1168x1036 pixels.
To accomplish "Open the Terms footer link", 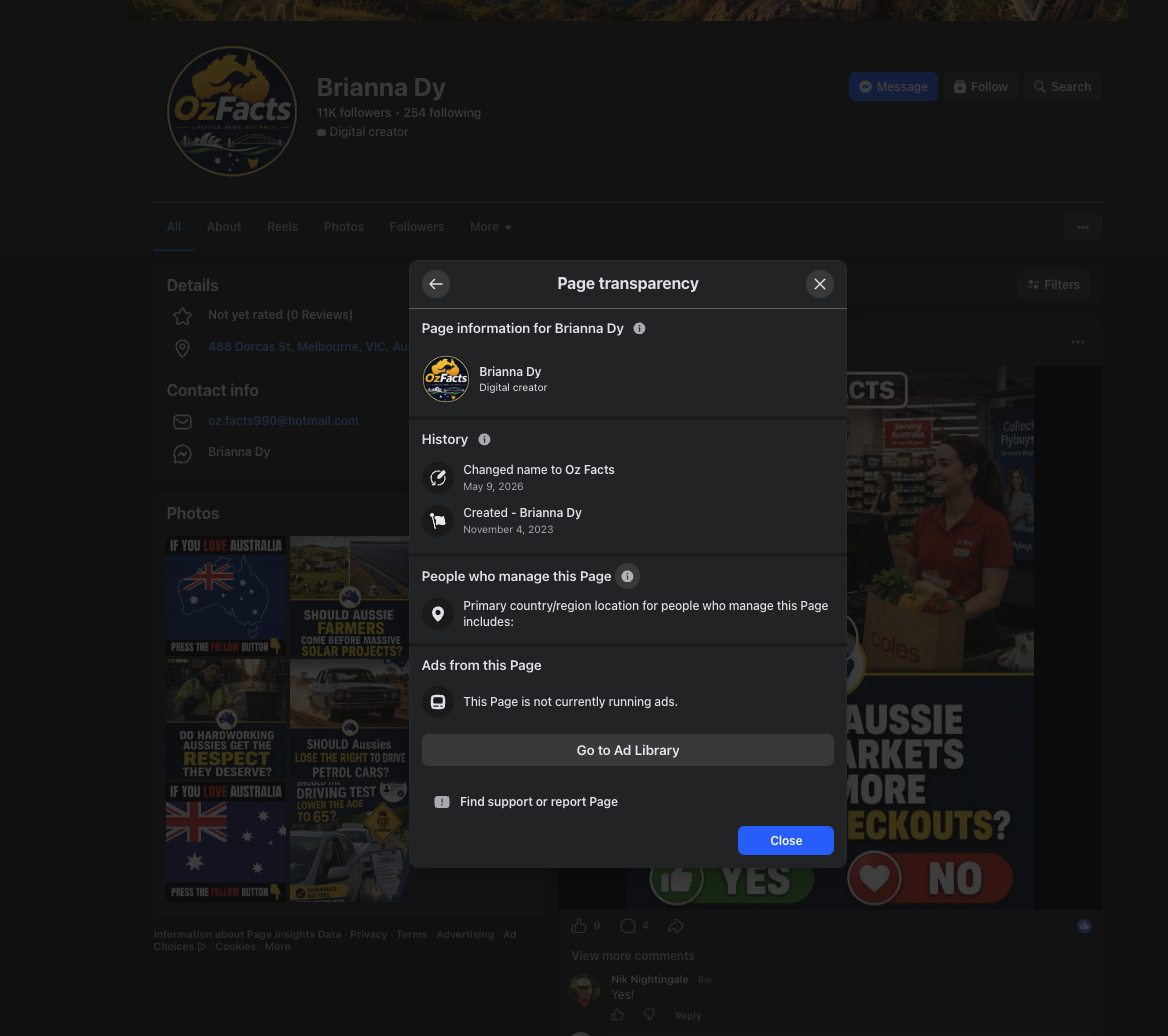I will coord(412,934).
